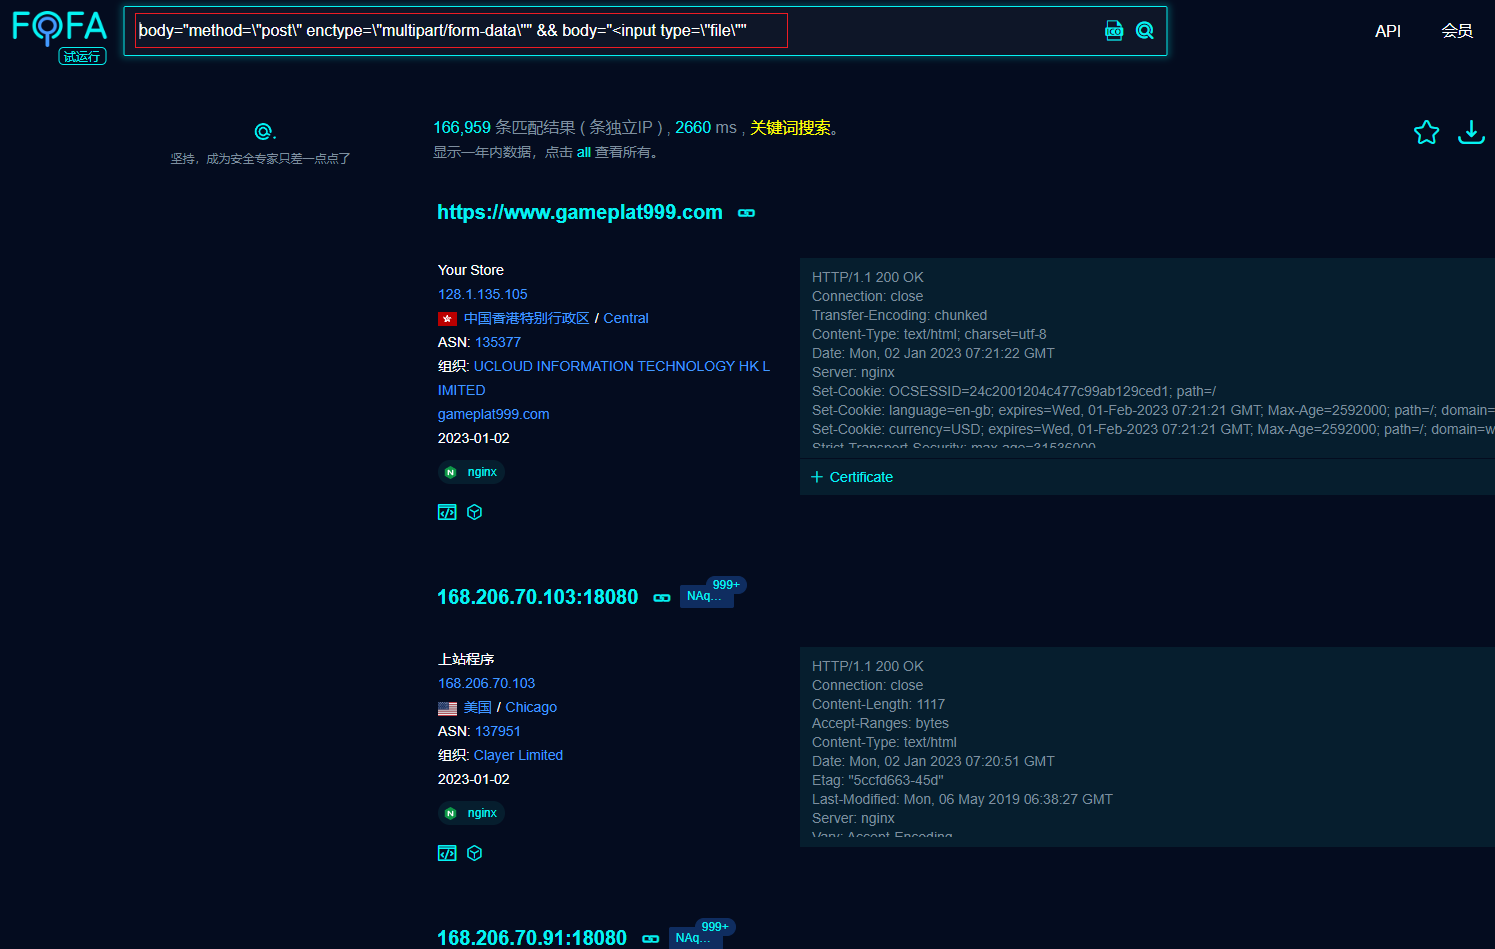This screenshot has height=949, width=1495.
Task: Click the 'Set-Cookie: OCSESSID' header line
Action: (1014, 391)
